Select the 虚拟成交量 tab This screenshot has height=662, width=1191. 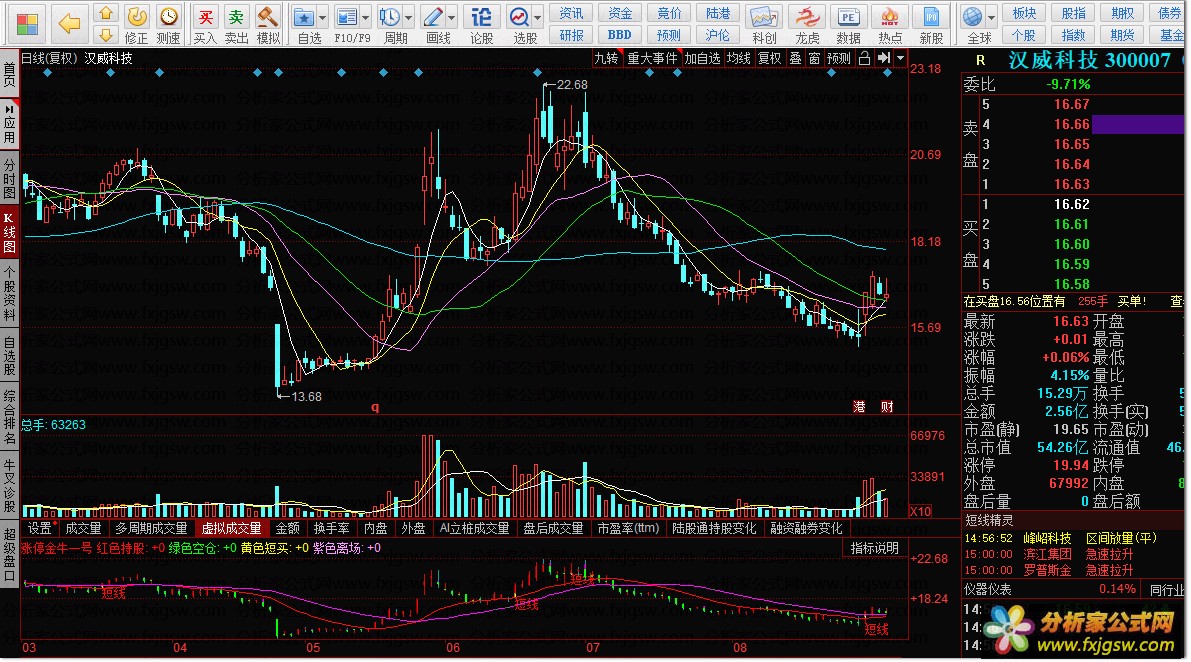pyautogui.click(x=231, y=528)
